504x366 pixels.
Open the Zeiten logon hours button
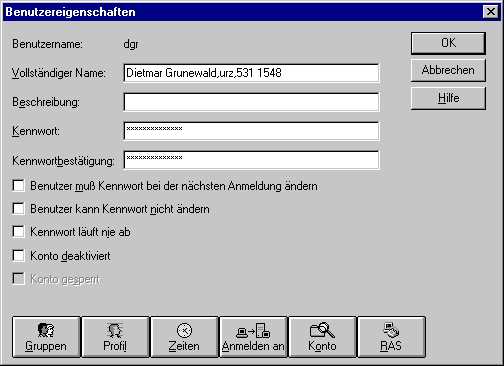point(184,337)
